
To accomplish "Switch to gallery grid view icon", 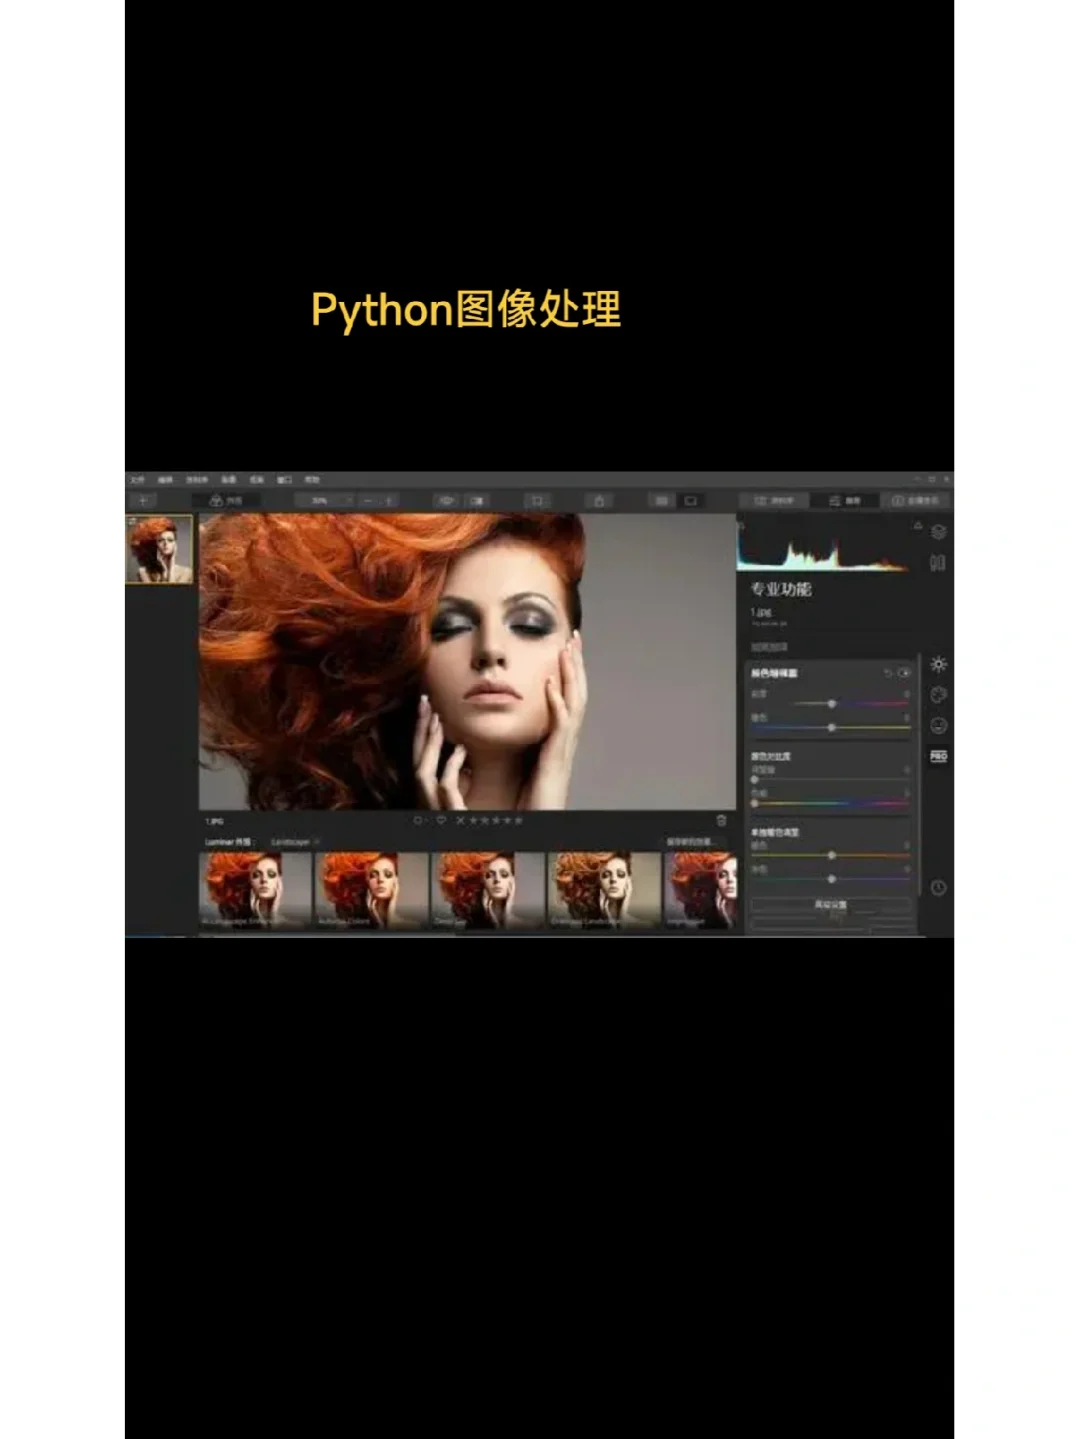I will click(661, 500).
